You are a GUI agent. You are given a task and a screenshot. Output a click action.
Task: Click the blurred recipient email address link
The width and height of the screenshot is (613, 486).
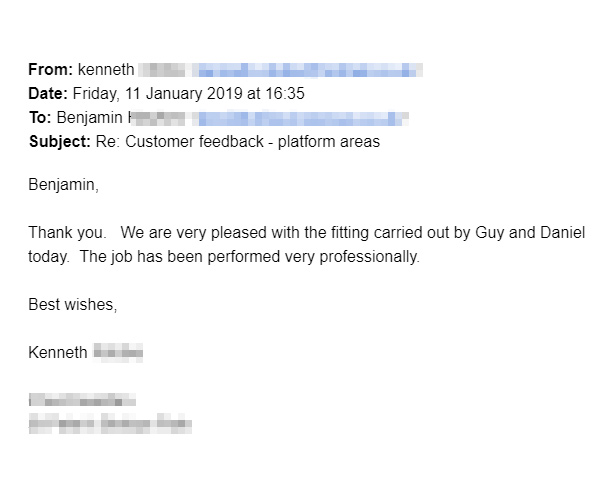(300, 118)
